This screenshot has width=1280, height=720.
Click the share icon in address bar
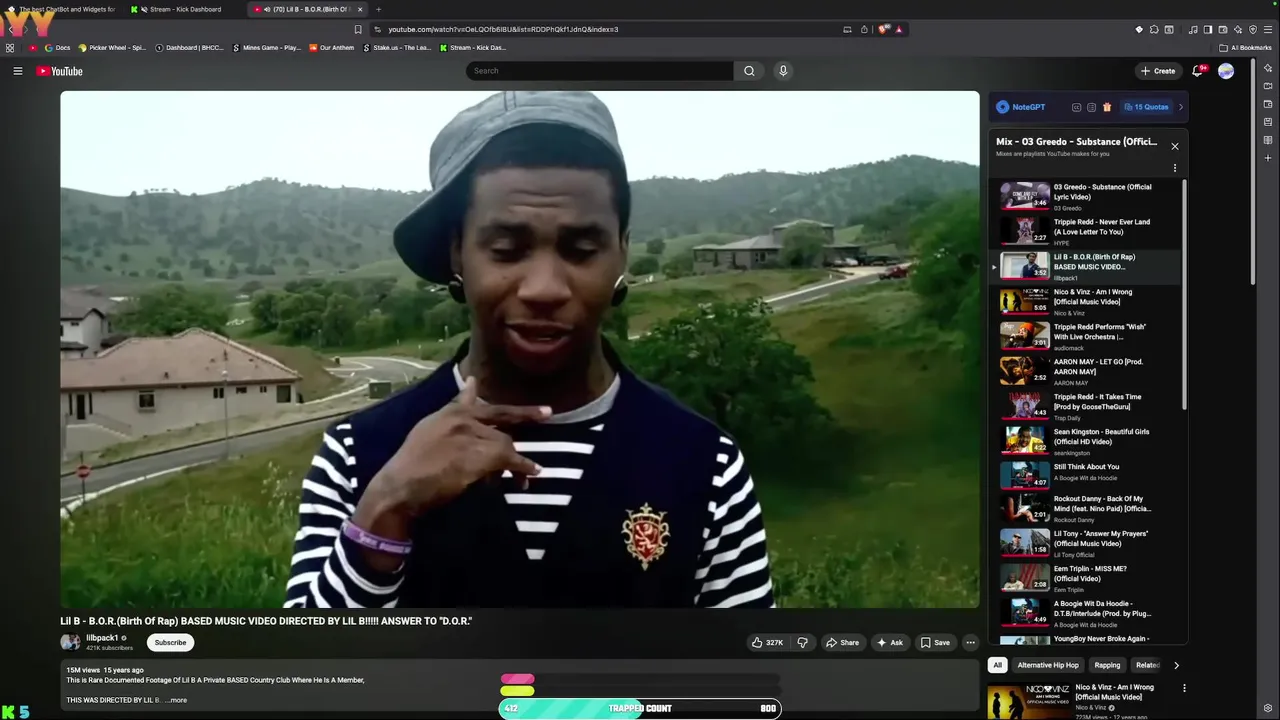(864, 29)
